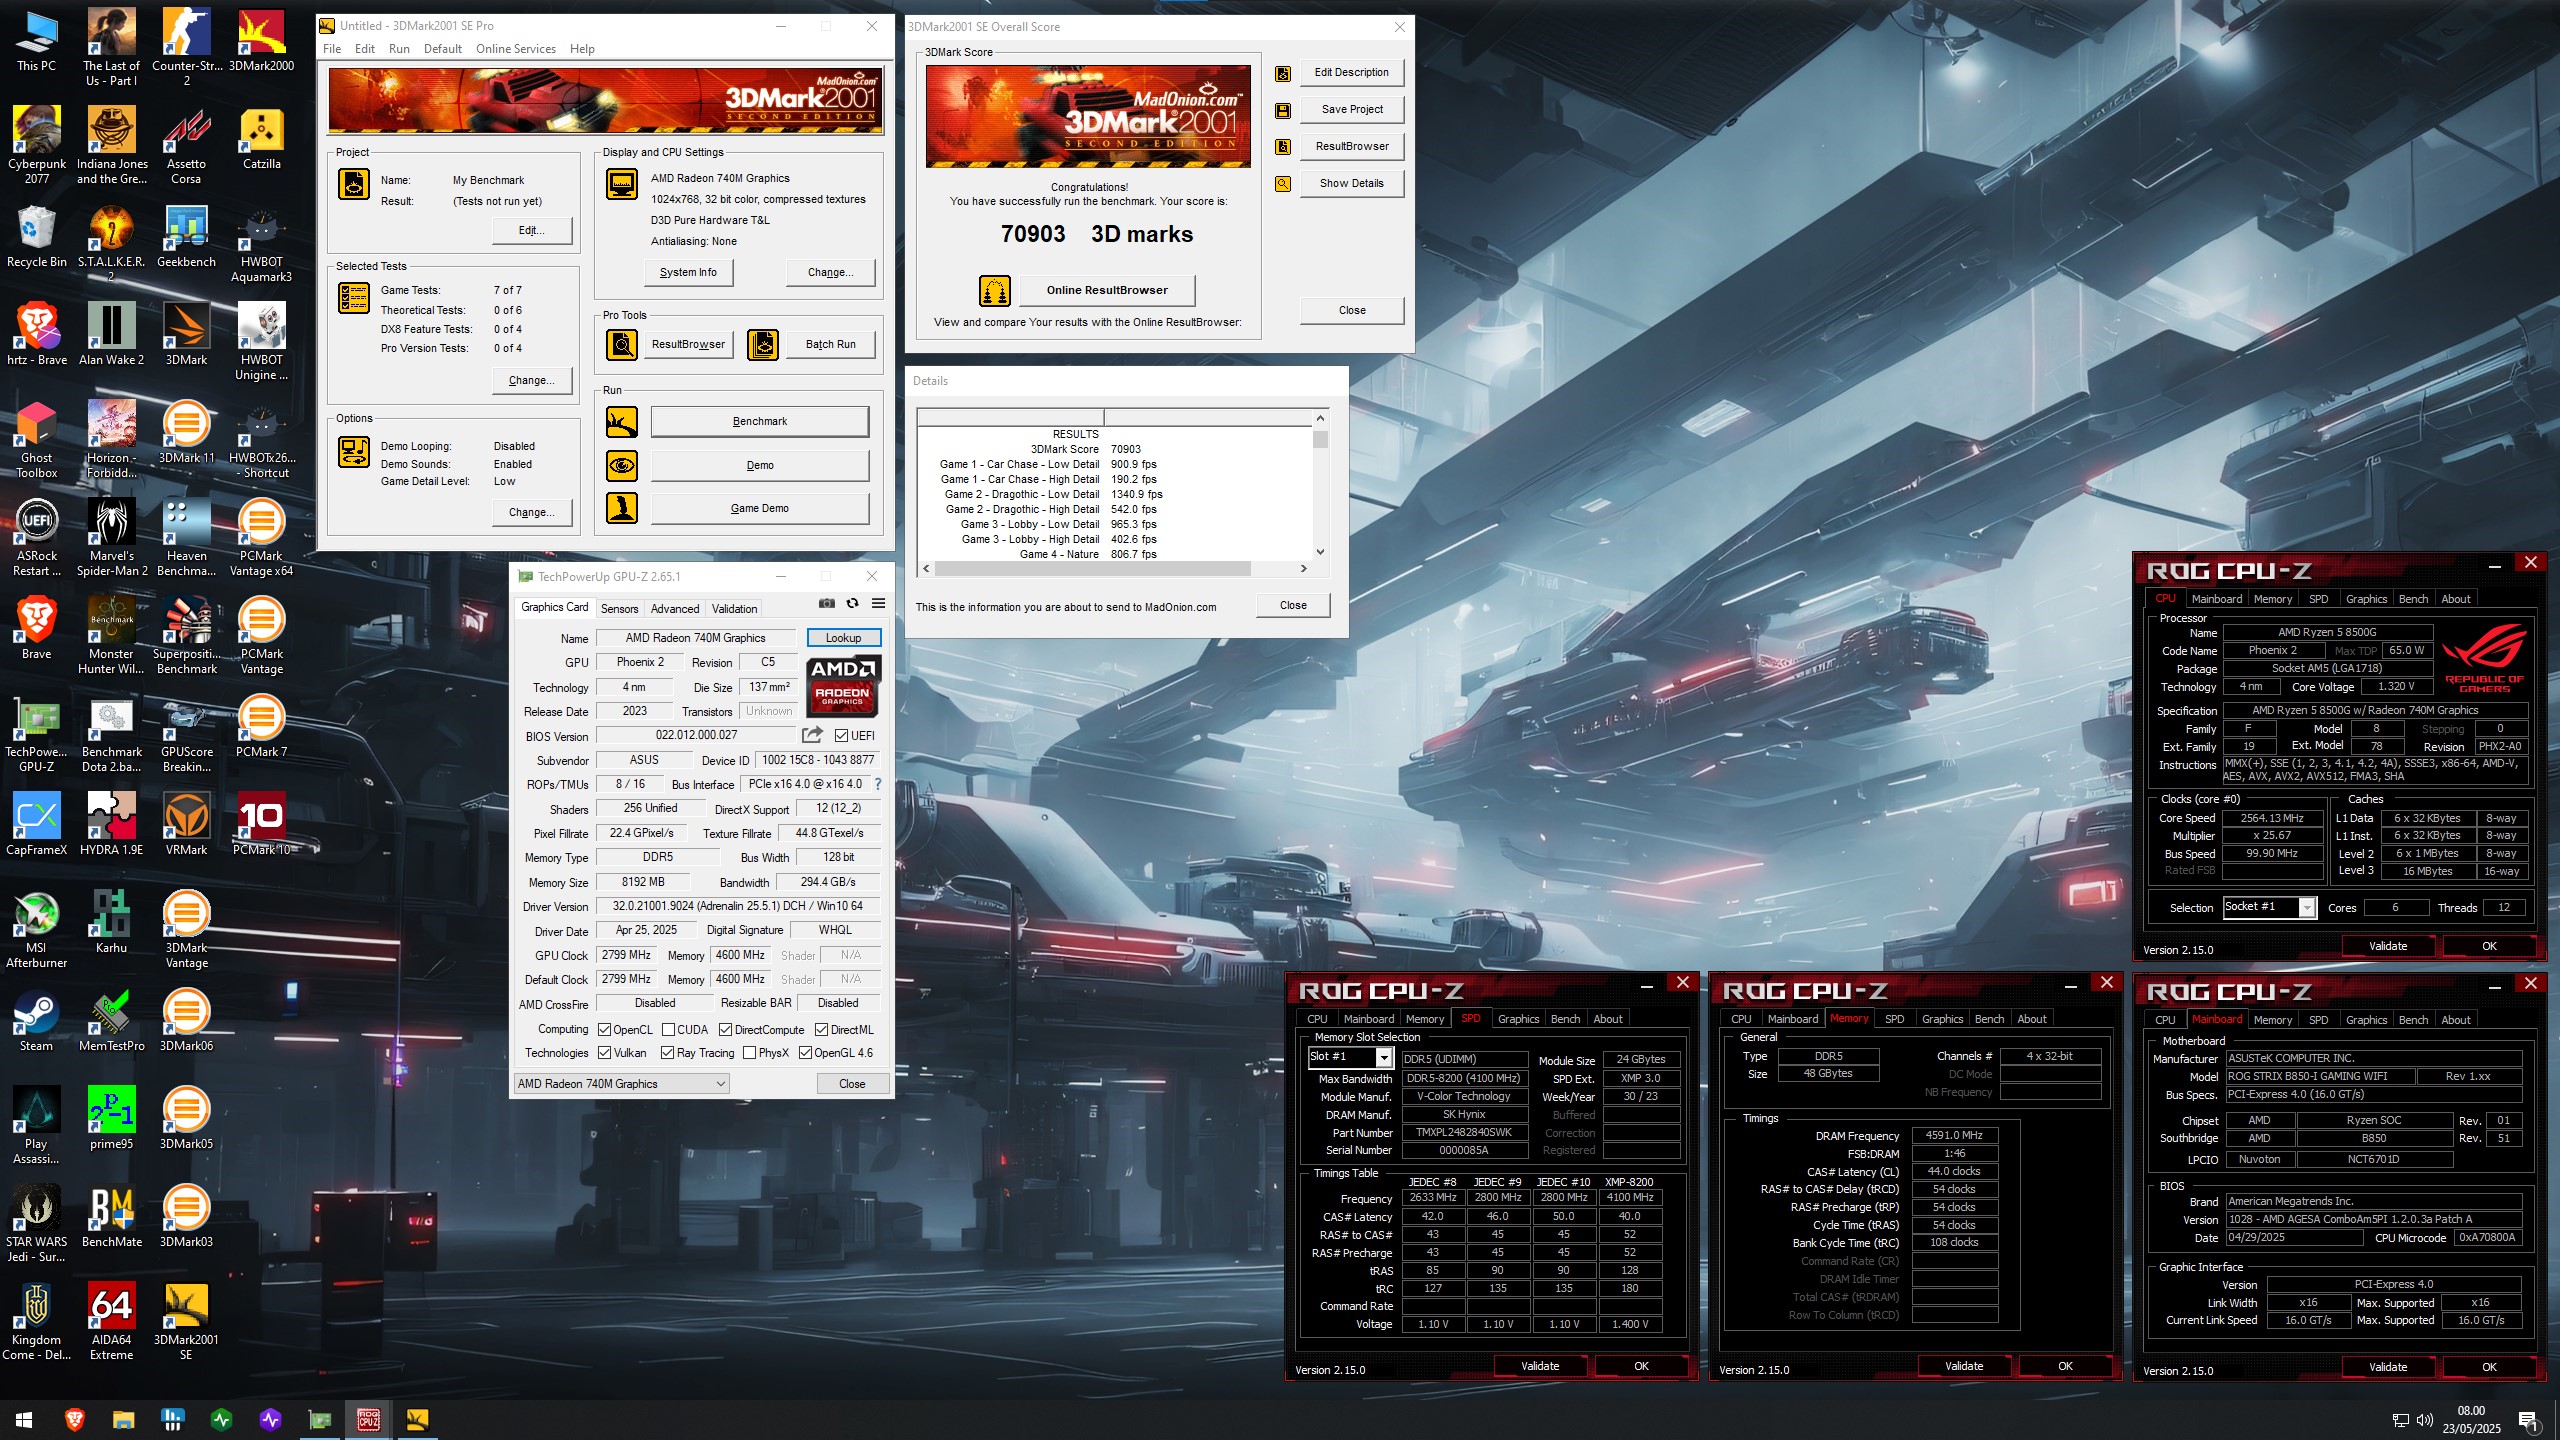Image resolution: width=2560 pixels, height=1440 pixels.
Task: Open the GPU-Z hamburger menu icon
Action: point(878,604)
